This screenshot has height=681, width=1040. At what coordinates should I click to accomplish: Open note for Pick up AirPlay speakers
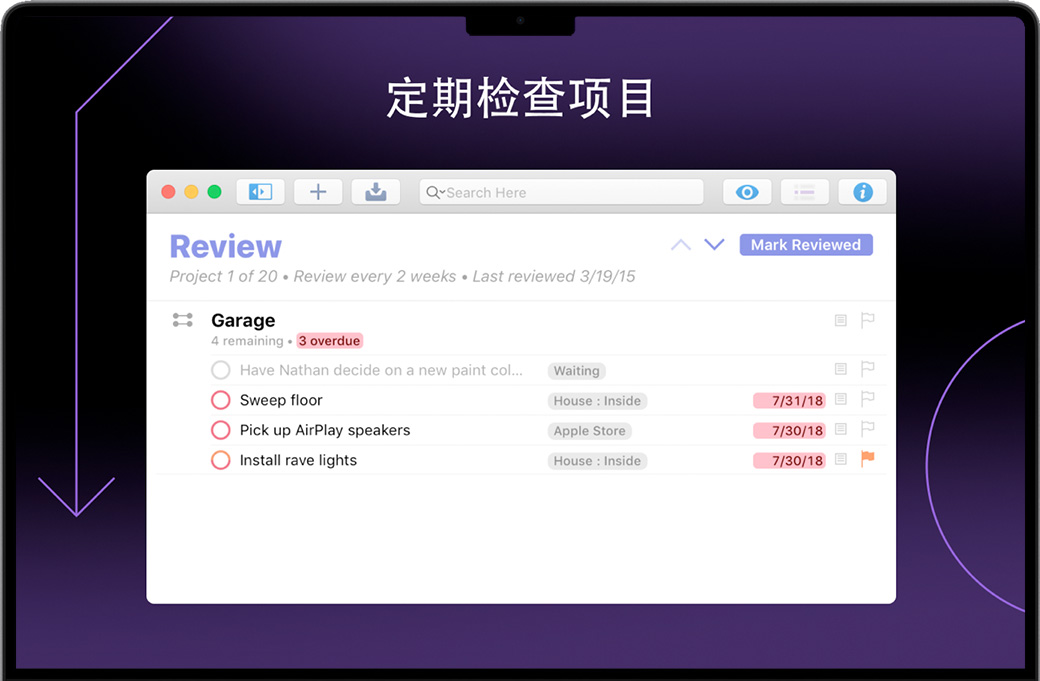841,429
